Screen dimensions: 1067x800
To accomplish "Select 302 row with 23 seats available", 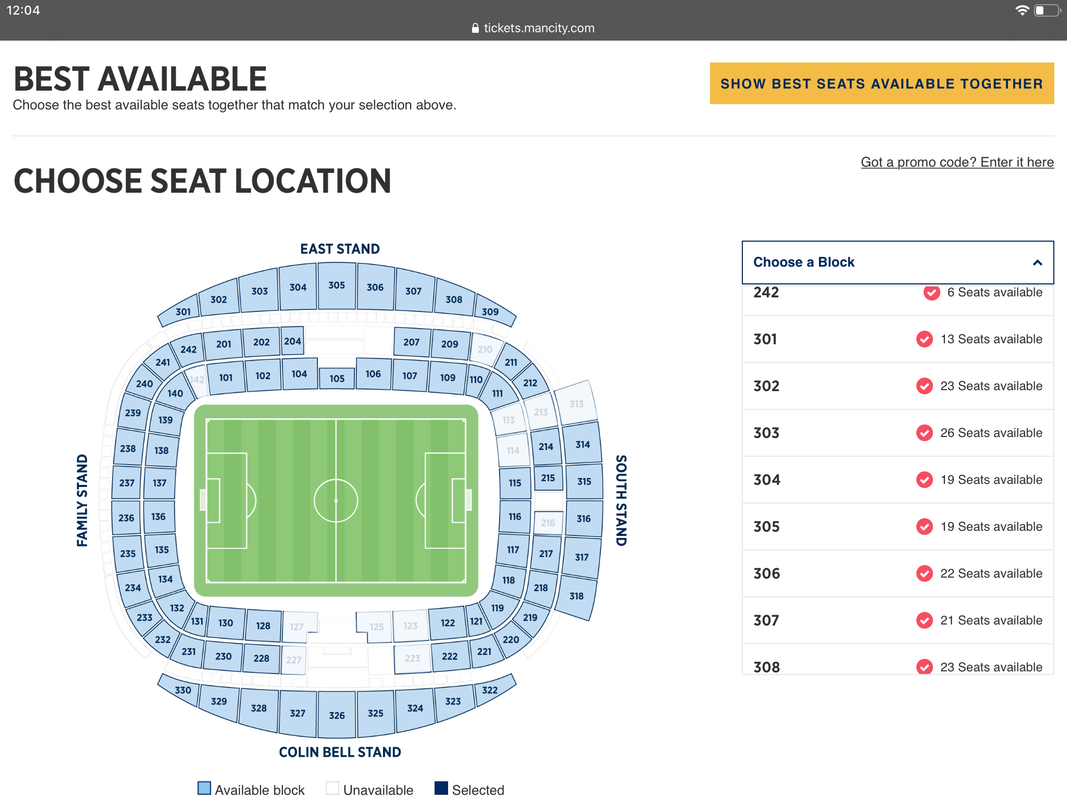I will (x=897, y=386).
